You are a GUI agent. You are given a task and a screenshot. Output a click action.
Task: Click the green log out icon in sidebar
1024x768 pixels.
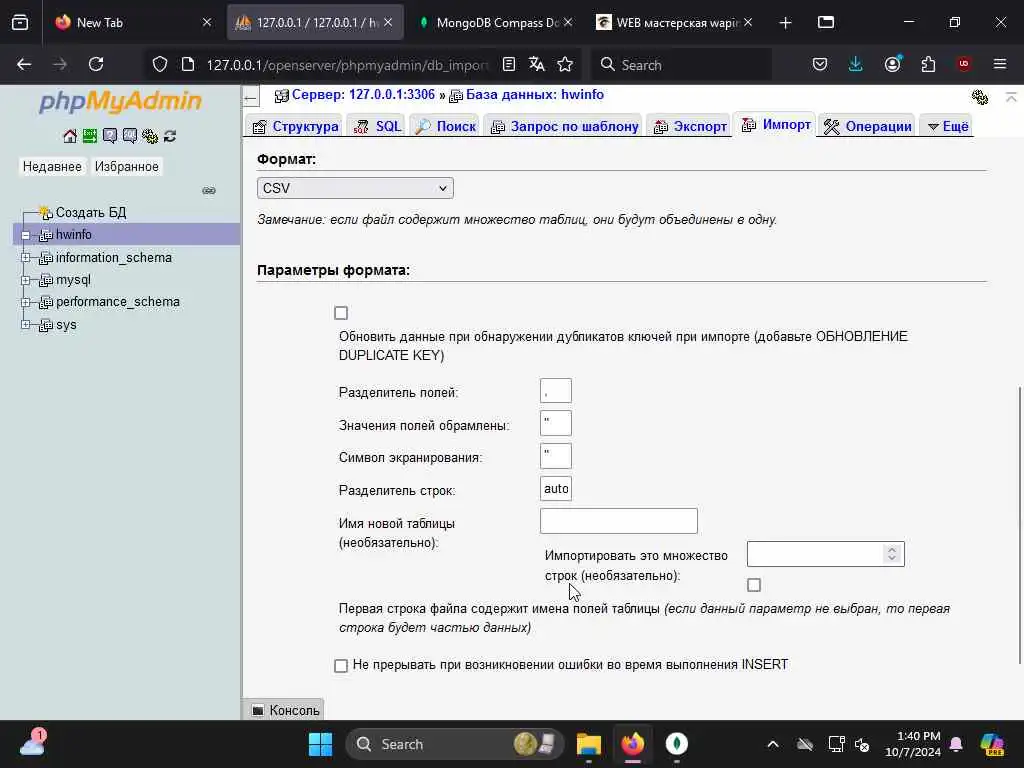[x=89, y=136]
